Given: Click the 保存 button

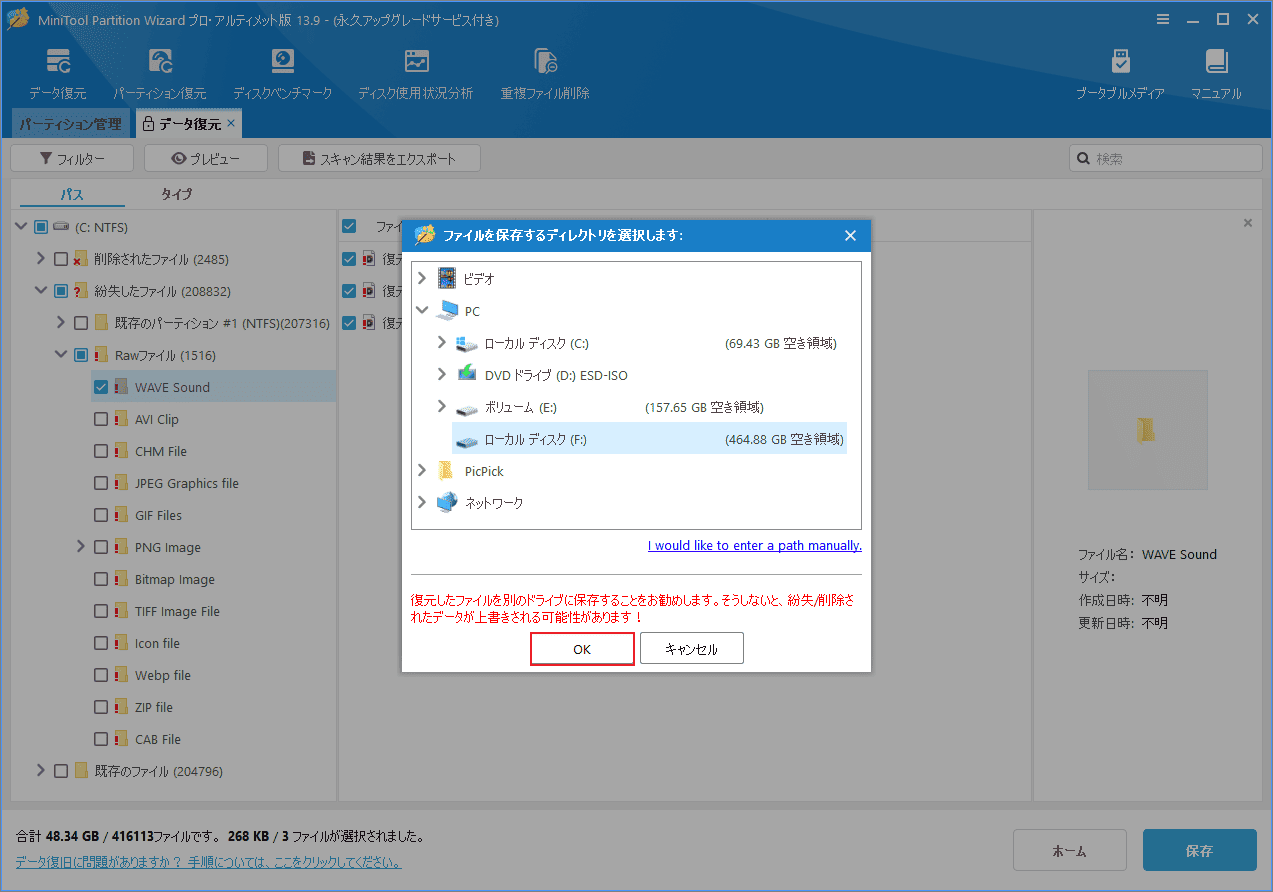Looking at the screenshot, I should click(x=1200, y=851).
